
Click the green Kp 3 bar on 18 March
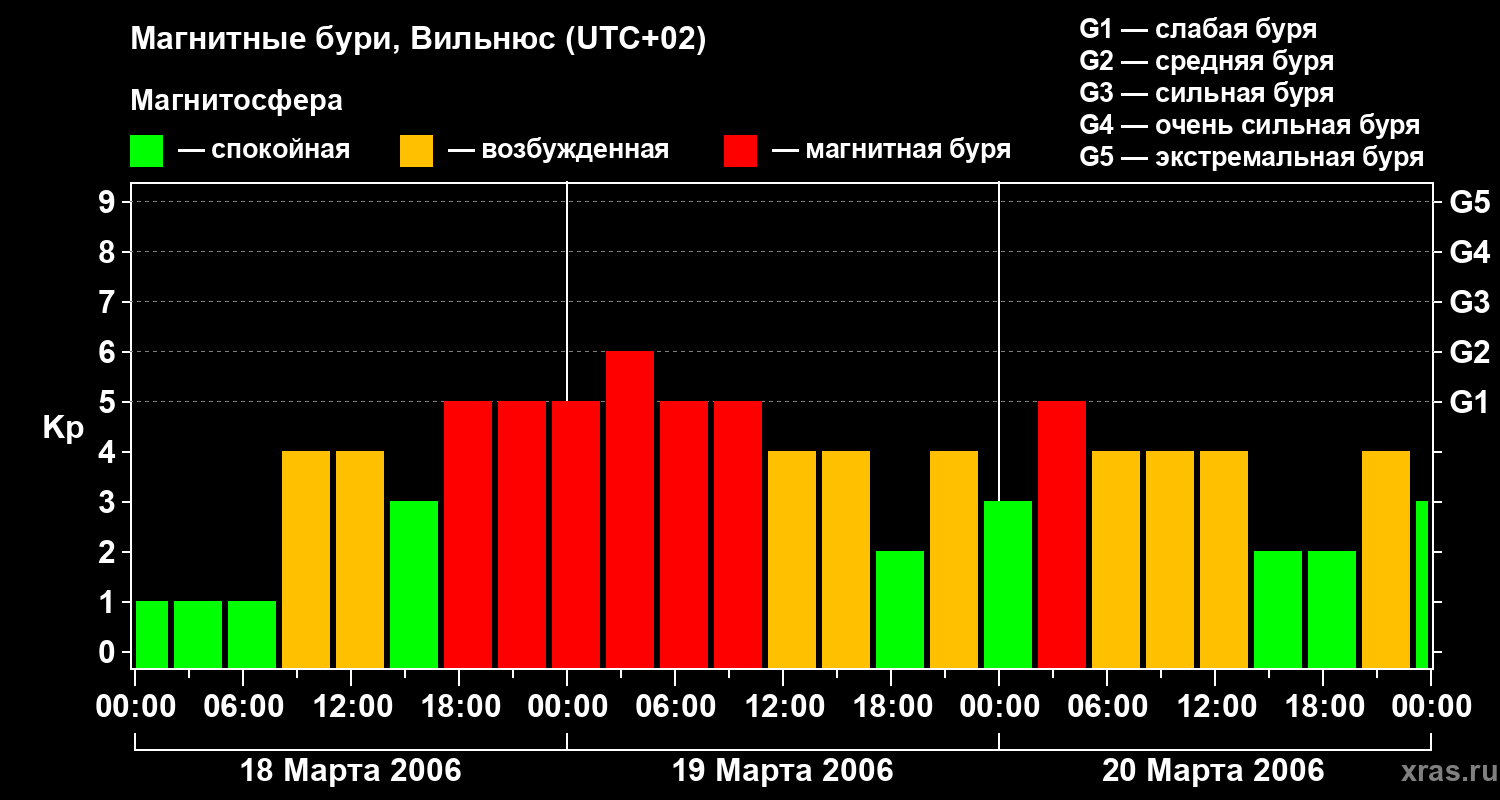pos(414,585)
